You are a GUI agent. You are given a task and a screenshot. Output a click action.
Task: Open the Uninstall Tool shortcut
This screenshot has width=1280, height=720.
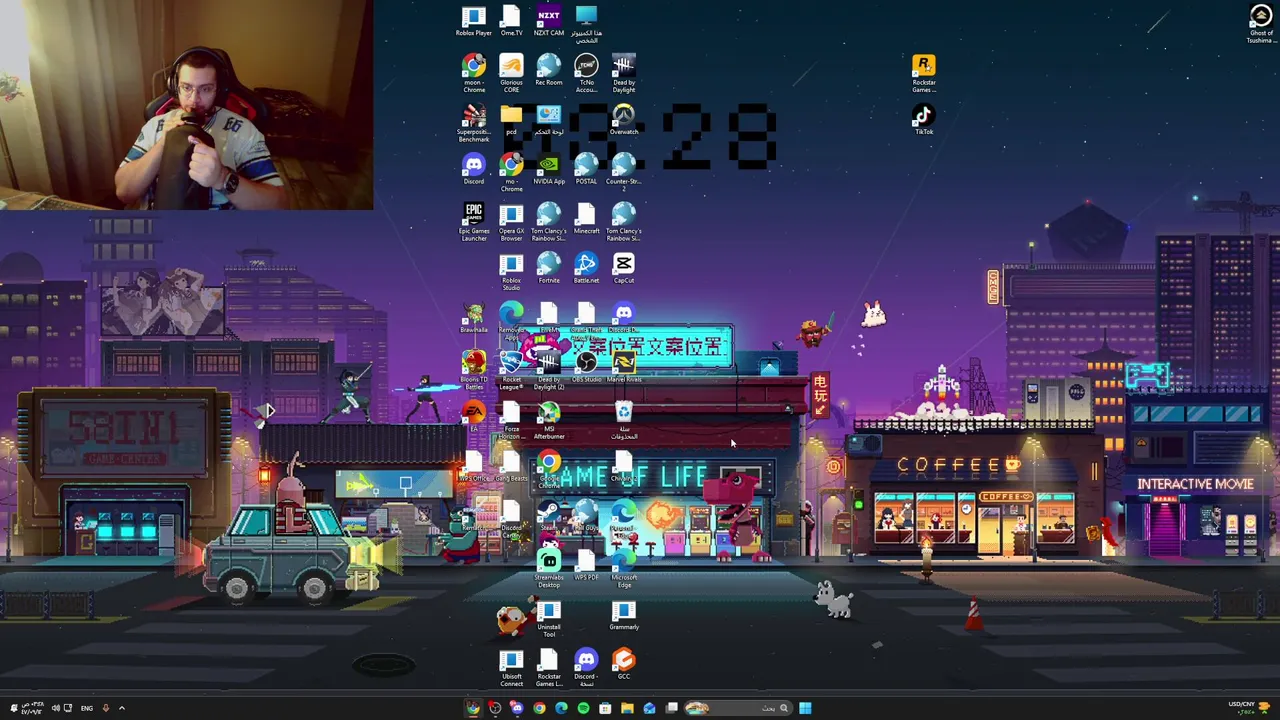(x=549, y=618)
